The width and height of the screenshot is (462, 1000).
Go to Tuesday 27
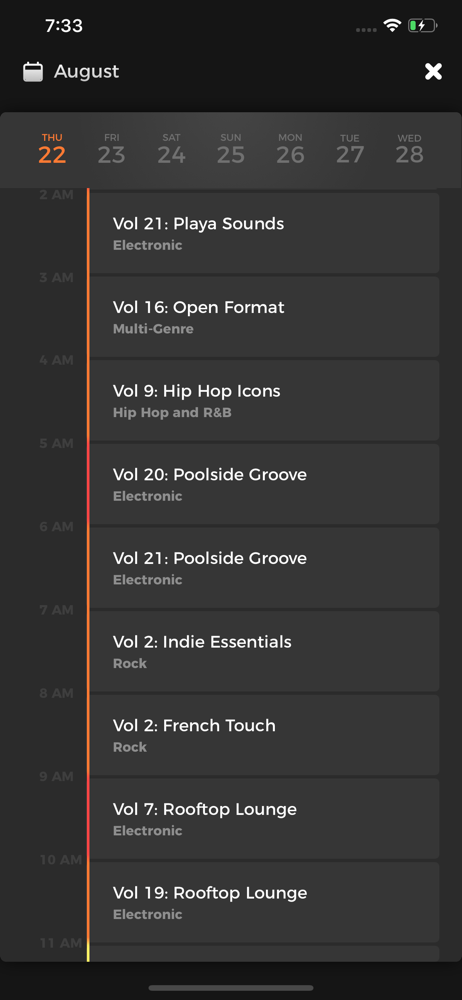click(350, 149)
